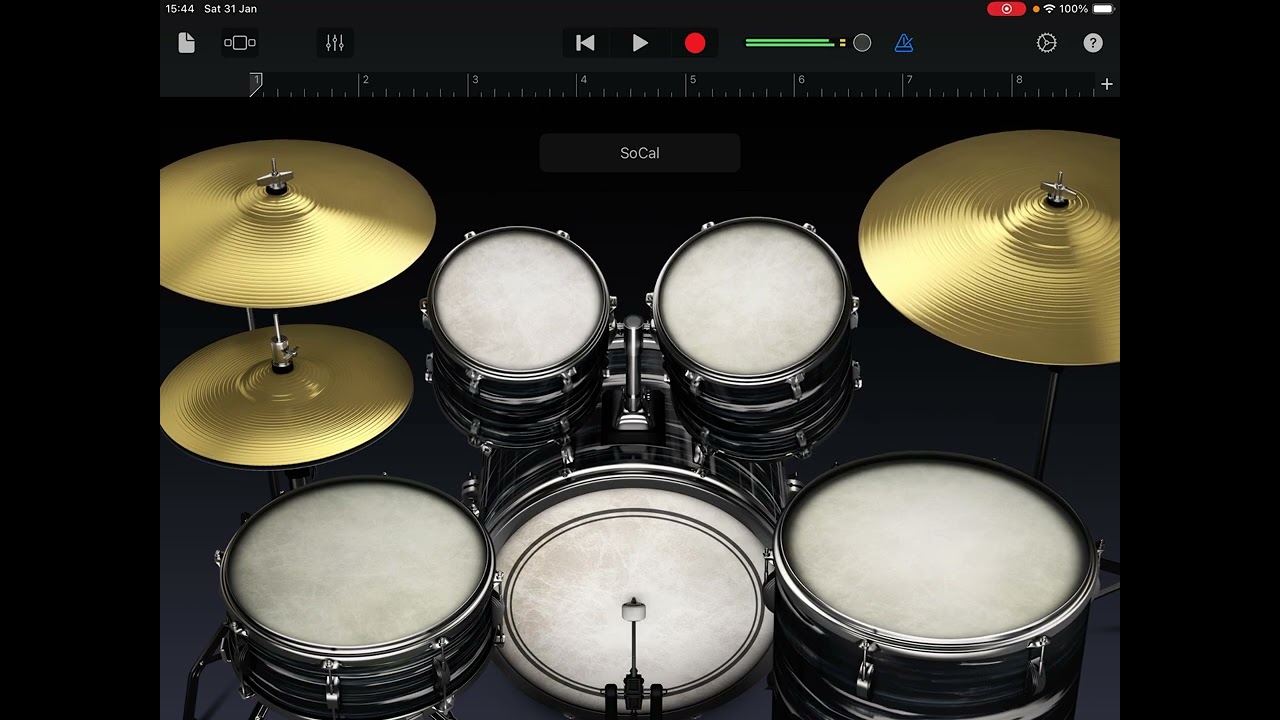Switch to Tracks view
The image size is (1280, 720).
pyautogui.click(x=240, y=43)
